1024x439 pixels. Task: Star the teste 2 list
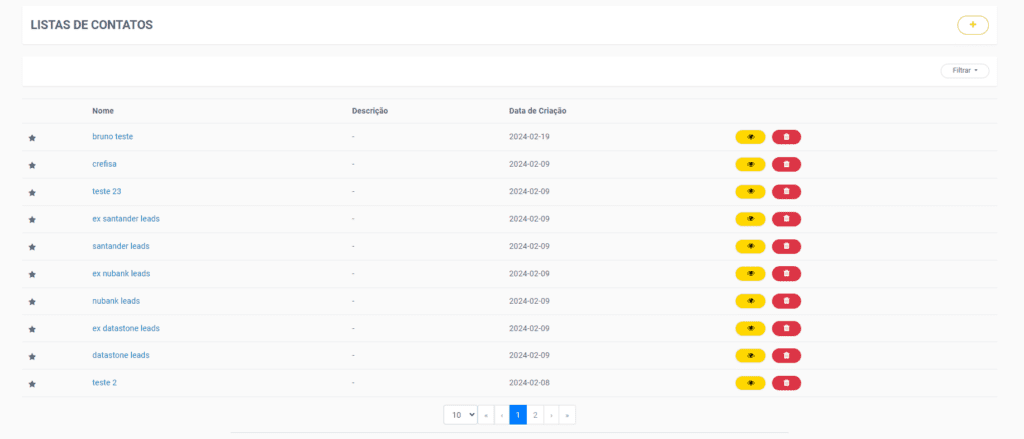(32, 384)
